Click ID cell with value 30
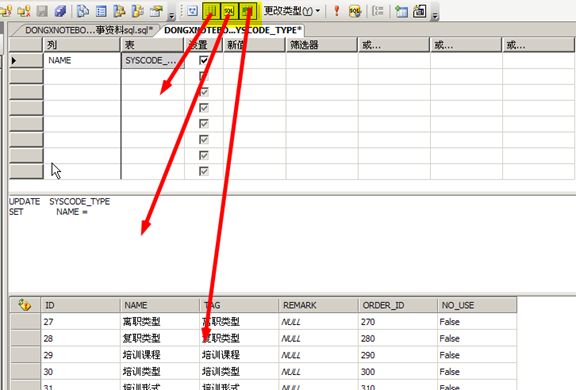Screen dimensions: 576x390 [x=80, y=372]
